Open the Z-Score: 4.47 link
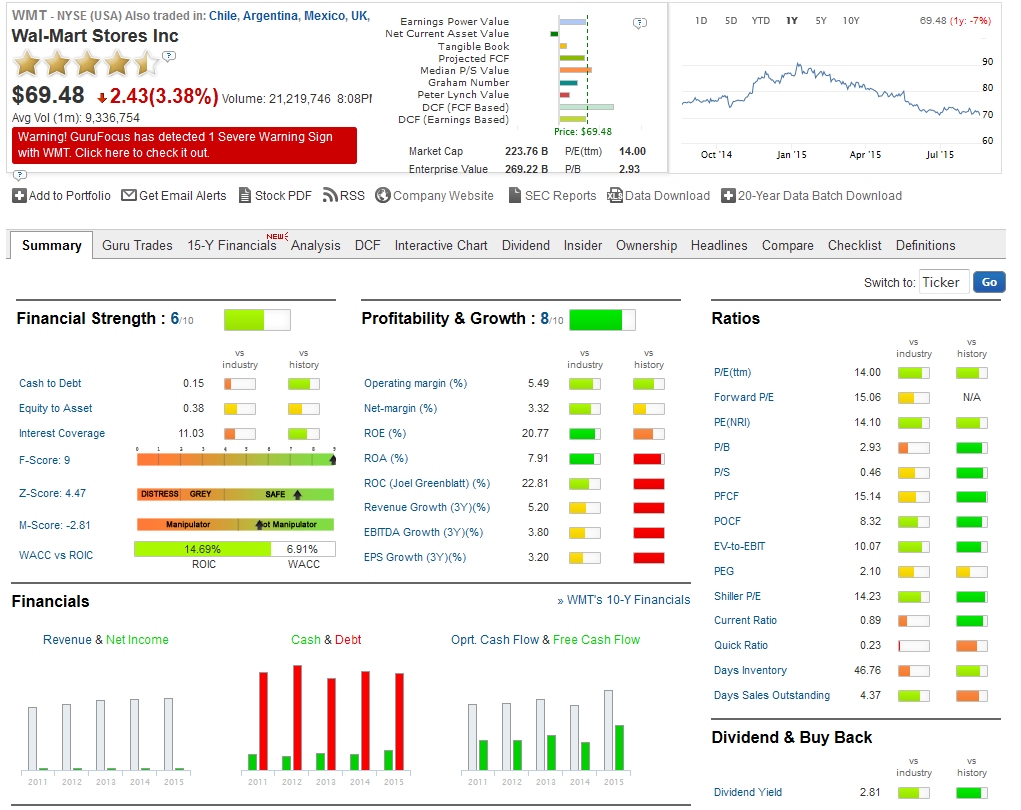 click(x=52, y=493)
